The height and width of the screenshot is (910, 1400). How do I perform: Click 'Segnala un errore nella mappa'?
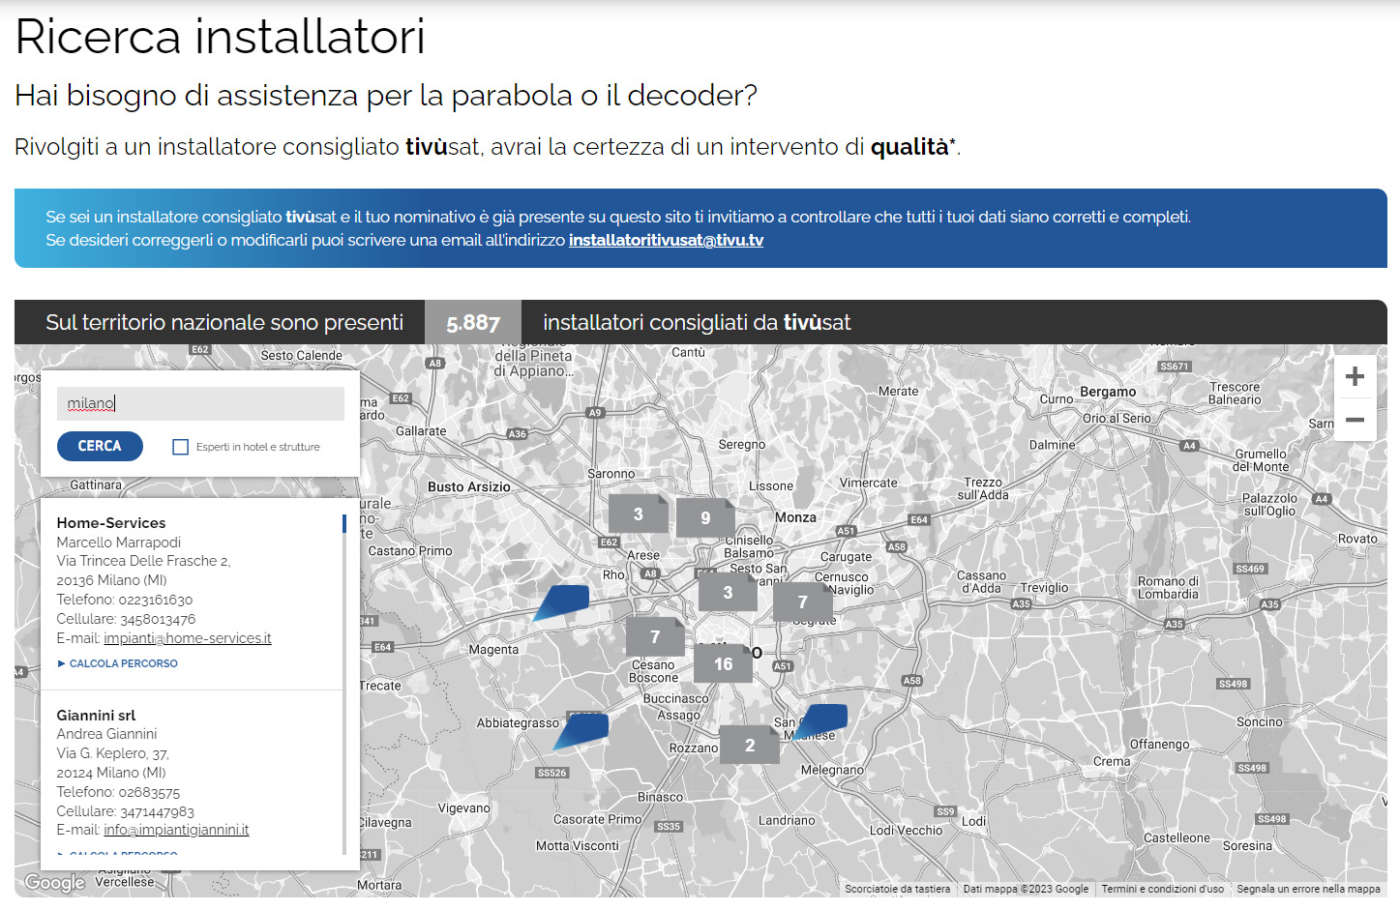pyautogui.click(x=1307, y=889)
